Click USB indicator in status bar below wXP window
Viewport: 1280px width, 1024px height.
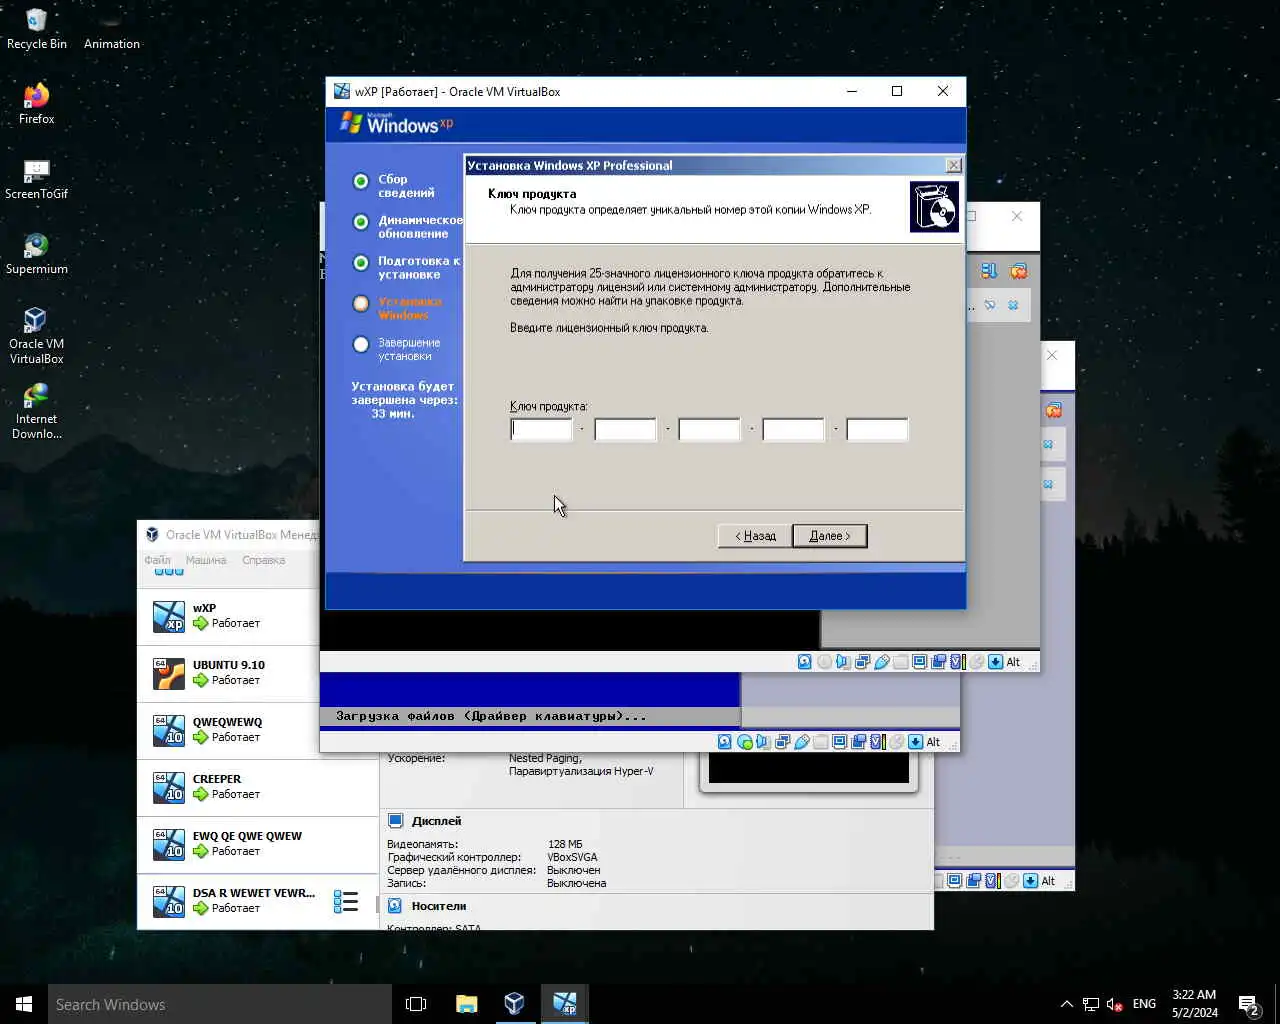tap(882, 662)
